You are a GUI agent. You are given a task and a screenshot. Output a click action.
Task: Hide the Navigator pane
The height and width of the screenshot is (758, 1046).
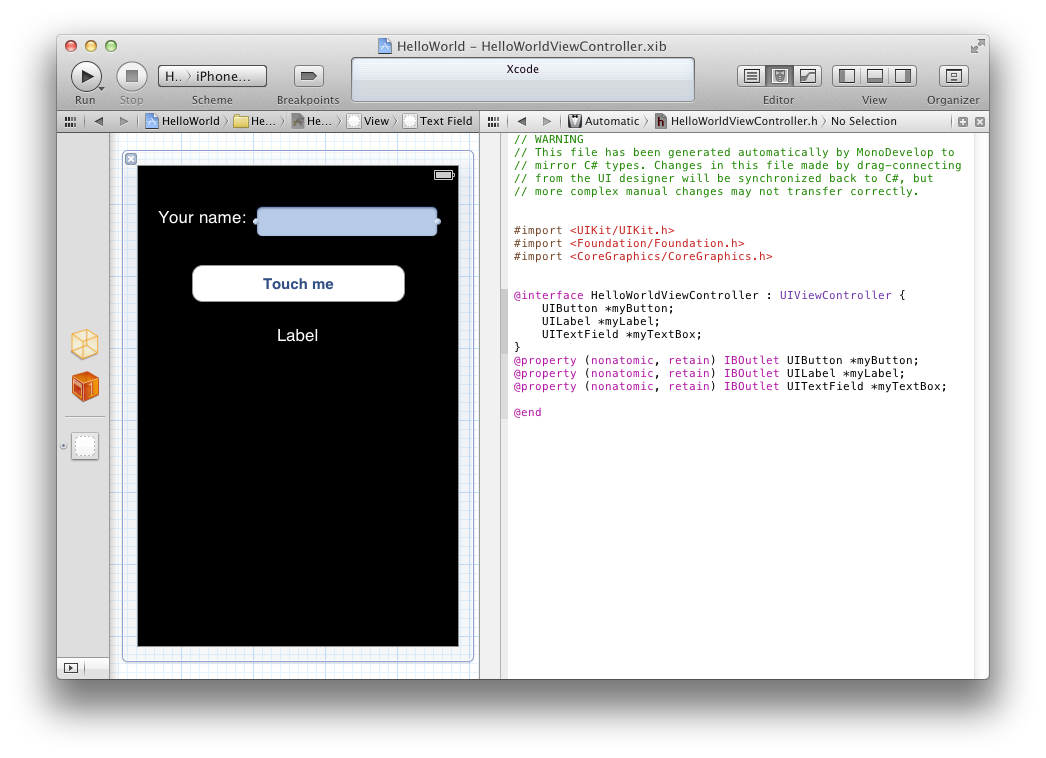(846, 76)
